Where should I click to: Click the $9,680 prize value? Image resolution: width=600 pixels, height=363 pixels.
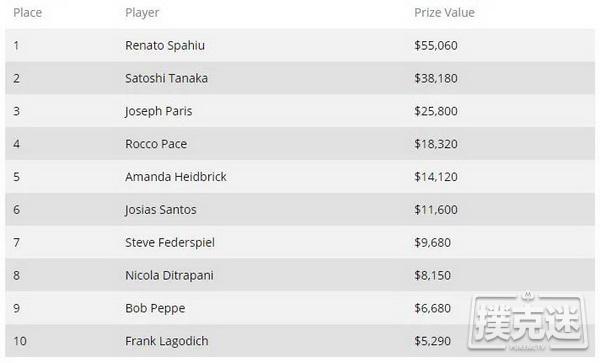tap(432, 243)
